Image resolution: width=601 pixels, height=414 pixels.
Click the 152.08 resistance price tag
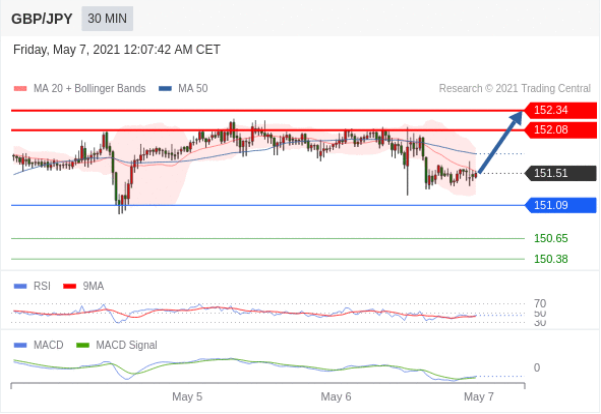coord(560,130)
